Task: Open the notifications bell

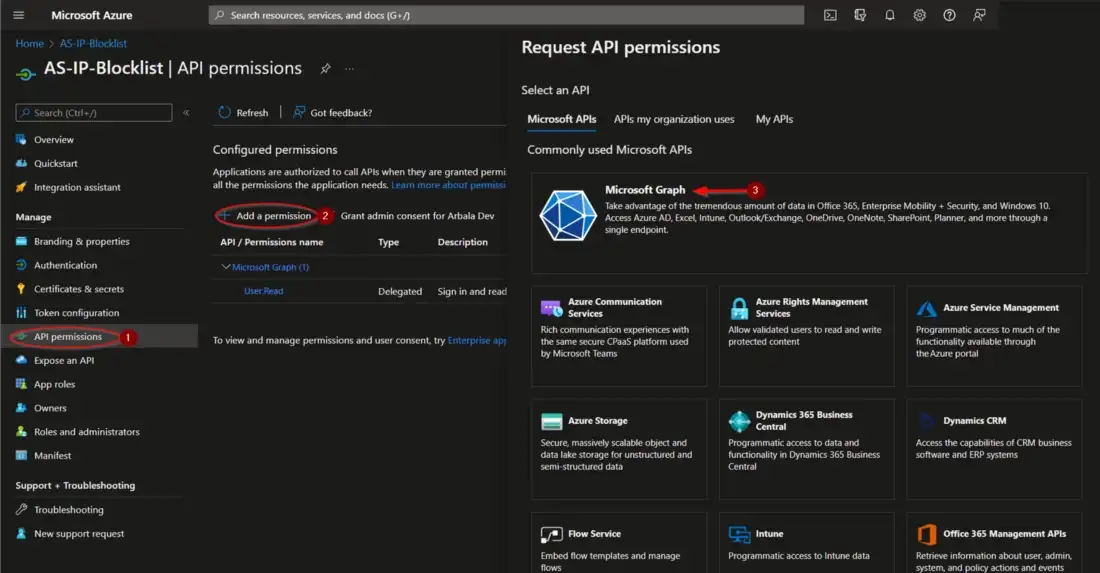Action: coord(890,15)
